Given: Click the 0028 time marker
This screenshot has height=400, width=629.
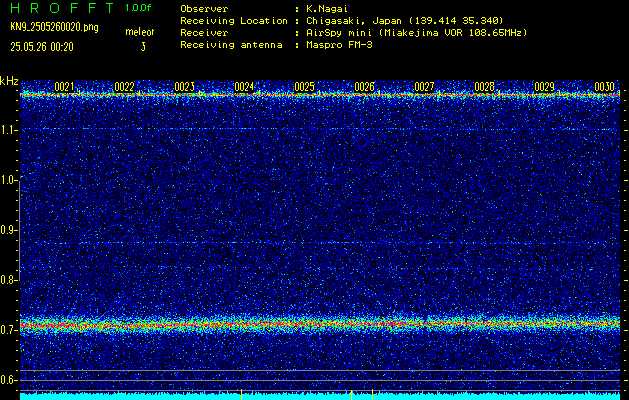Looking at the screenshot, I should [485, 87].
